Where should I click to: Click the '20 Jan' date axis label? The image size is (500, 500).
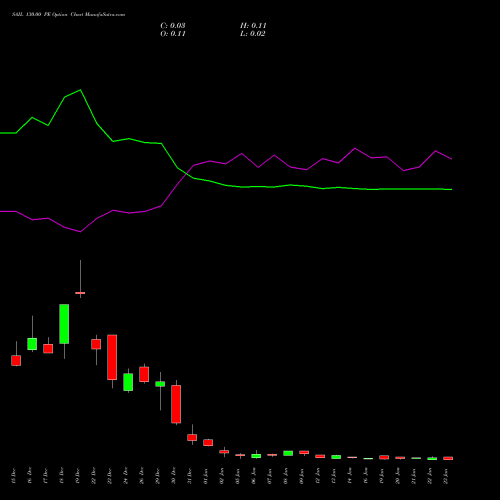pyautogui.click(x=398, y=476)
